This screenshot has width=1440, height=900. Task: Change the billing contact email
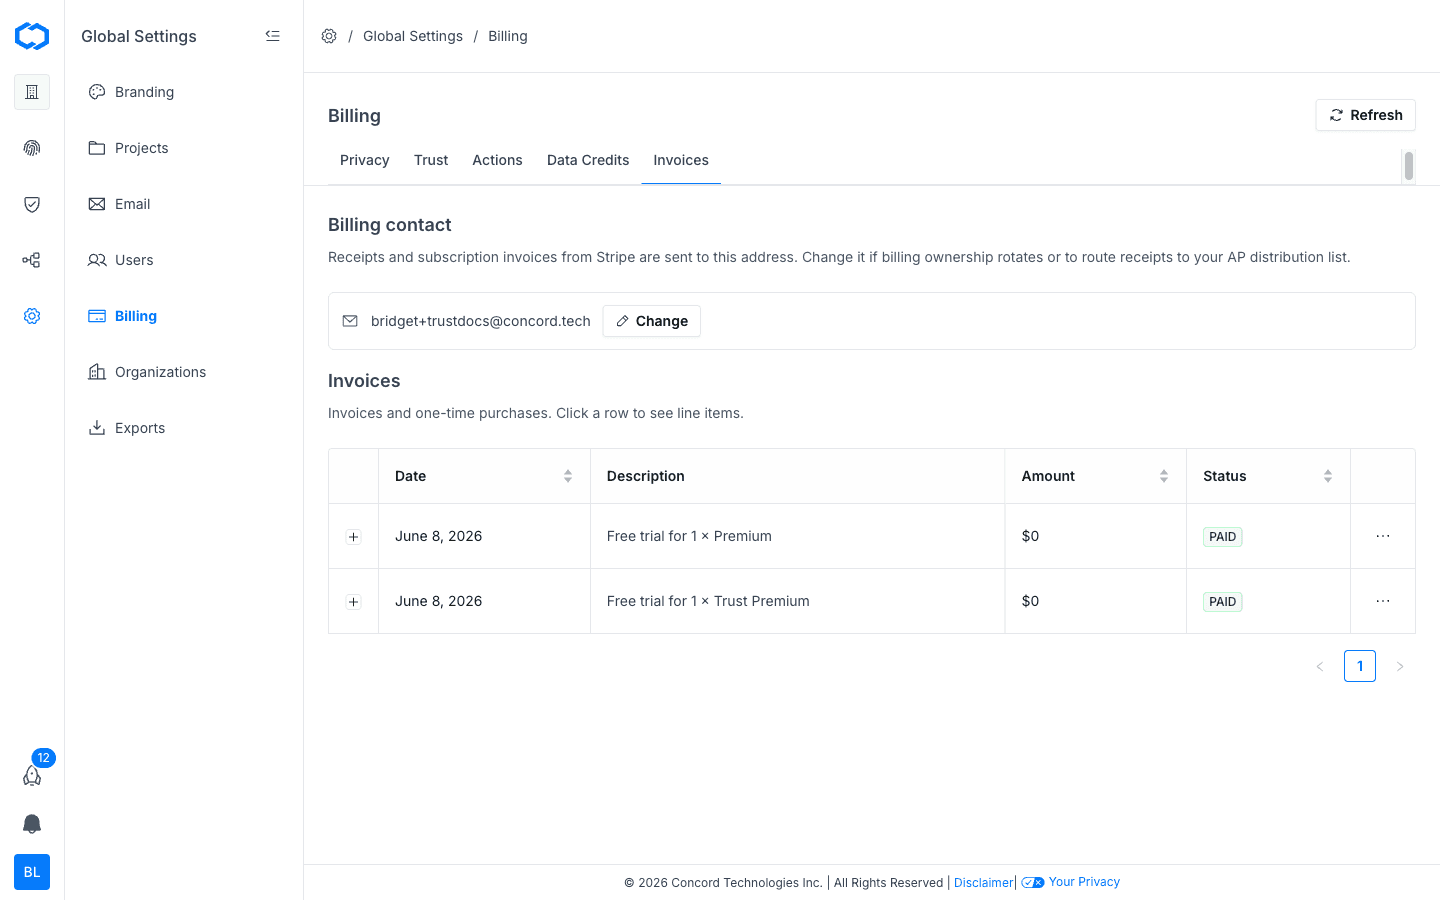(x=651, y=321)
